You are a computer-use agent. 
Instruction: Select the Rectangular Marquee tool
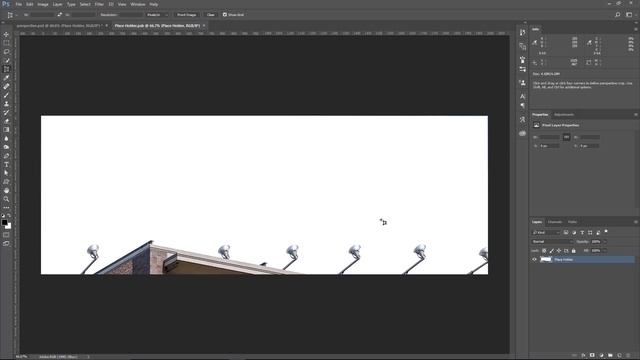pos(6,43)
